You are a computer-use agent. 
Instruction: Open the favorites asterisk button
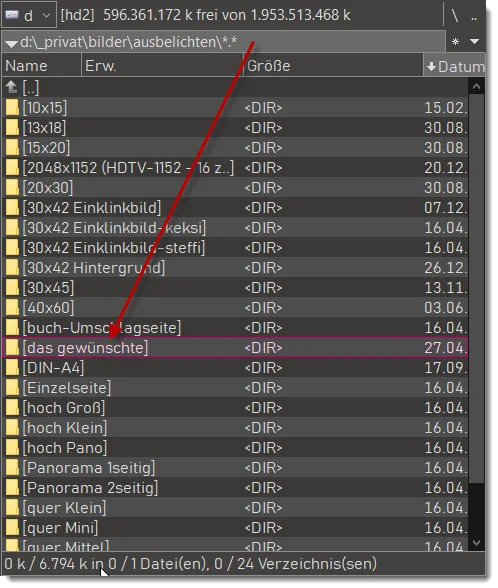455,41
